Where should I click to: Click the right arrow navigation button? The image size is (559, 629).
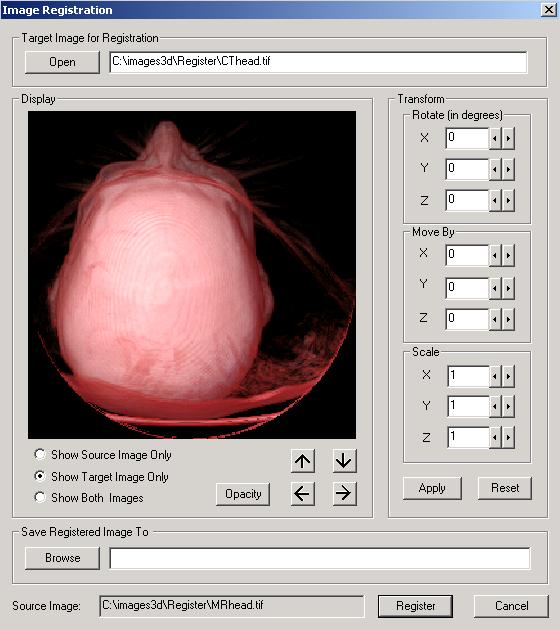(x=344, y=493)
